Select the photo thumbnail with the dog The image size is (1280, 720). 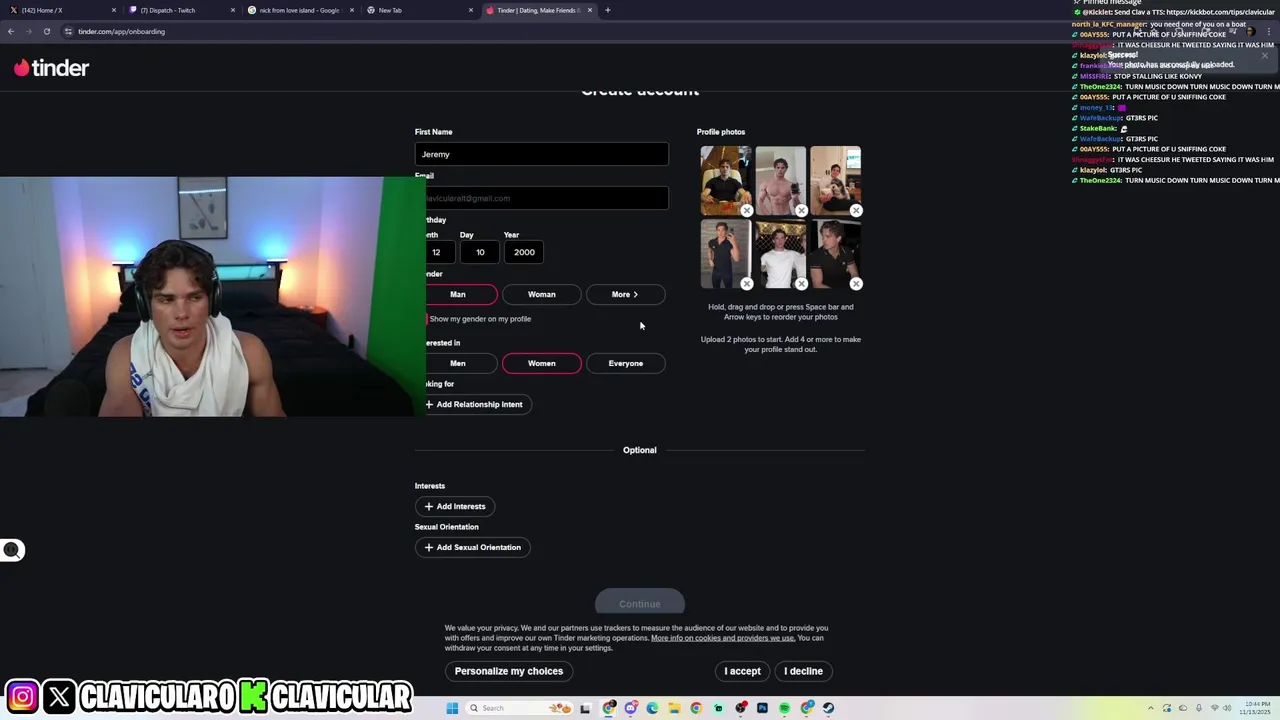[835, 180]
